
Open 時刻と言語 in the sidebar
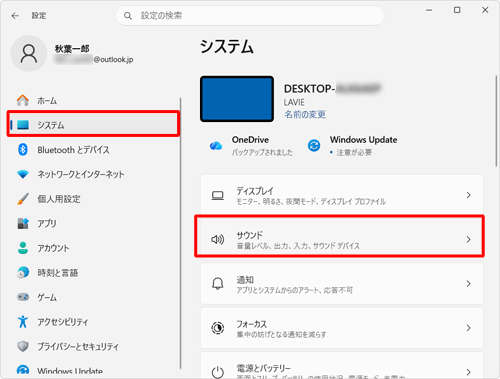(93, 273)
